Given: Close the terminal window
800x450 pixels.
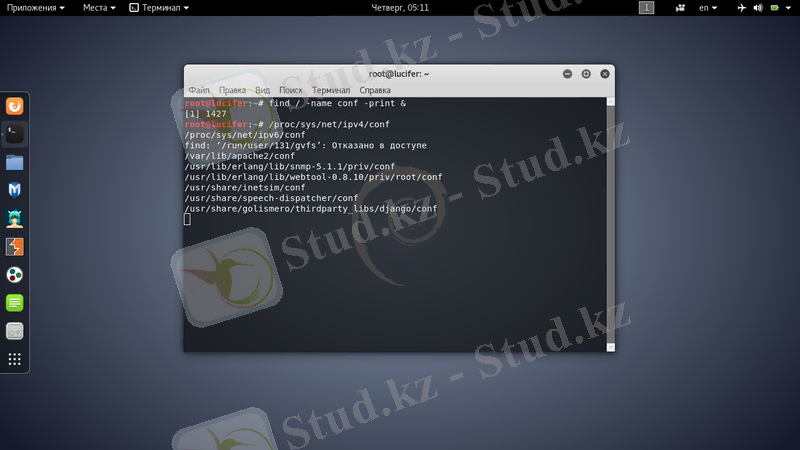Looking at the screenshot, I should pos(605,74).
